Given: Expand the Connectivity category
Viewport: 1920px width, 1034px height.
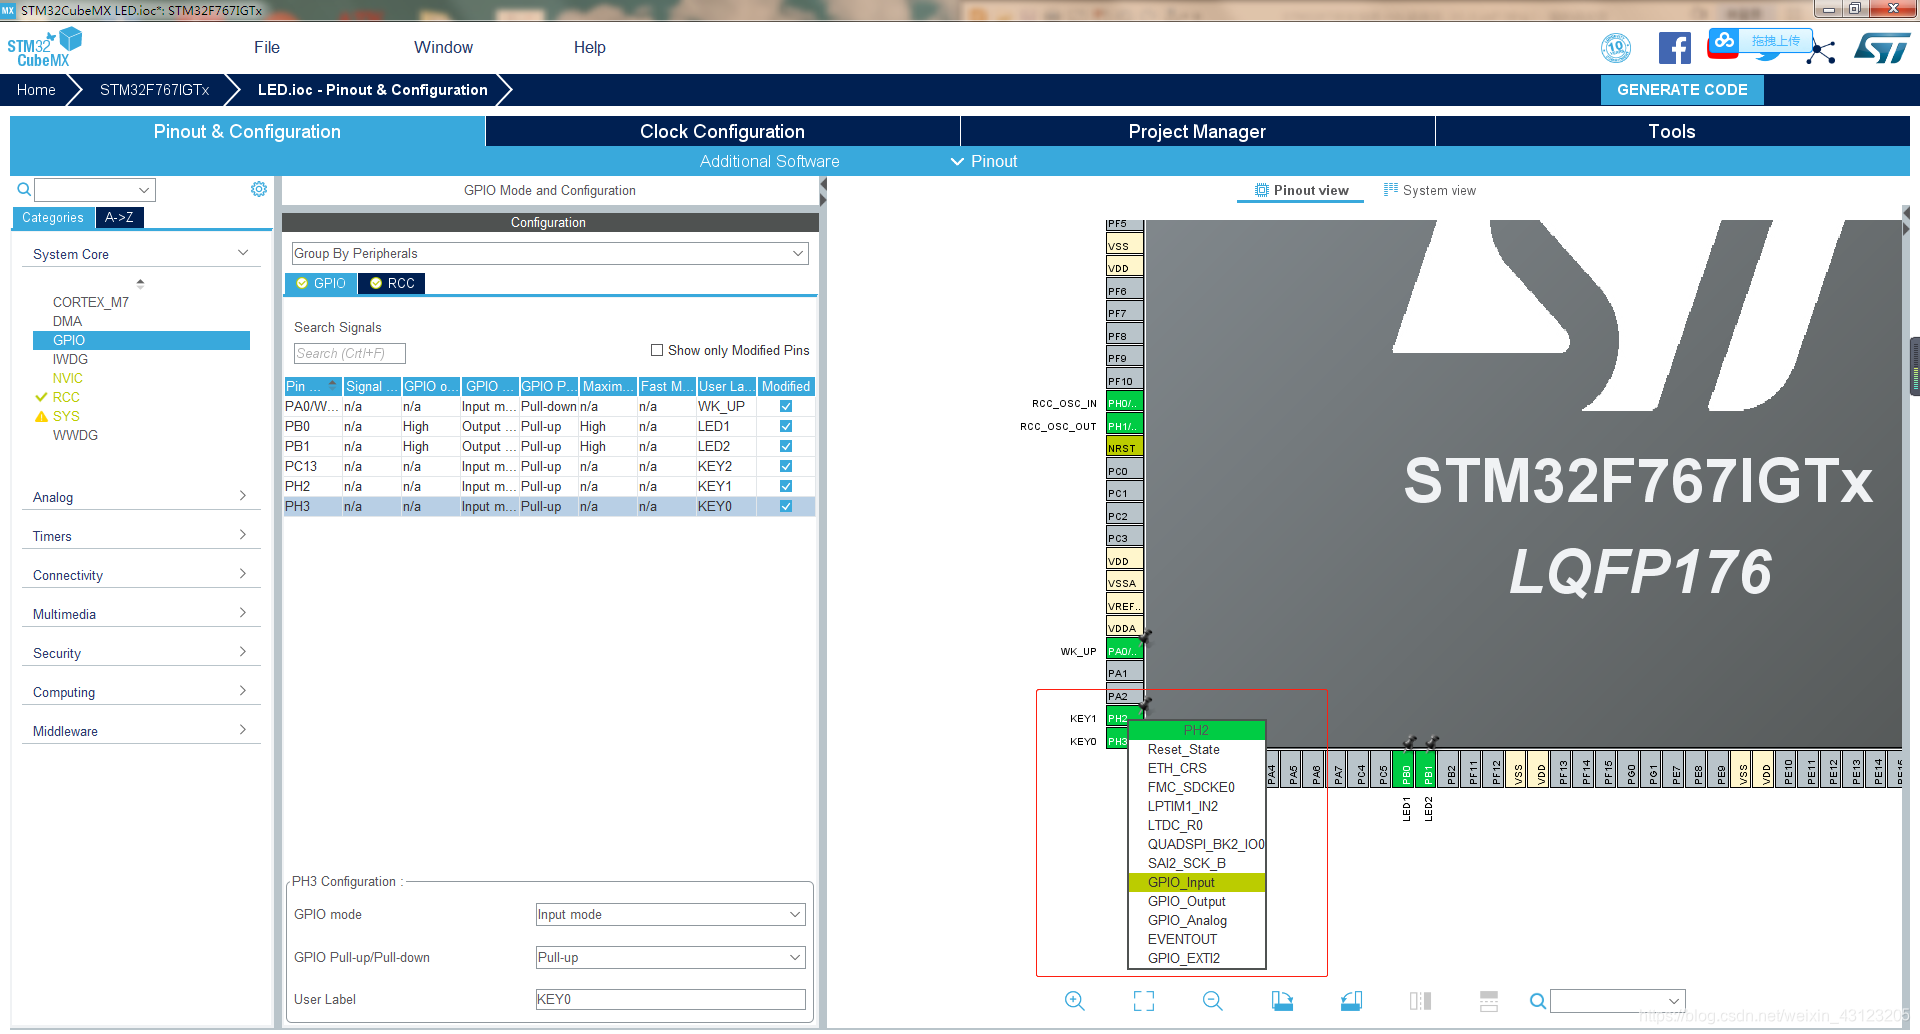Looking at the screenshot, I should pos(140,575).
